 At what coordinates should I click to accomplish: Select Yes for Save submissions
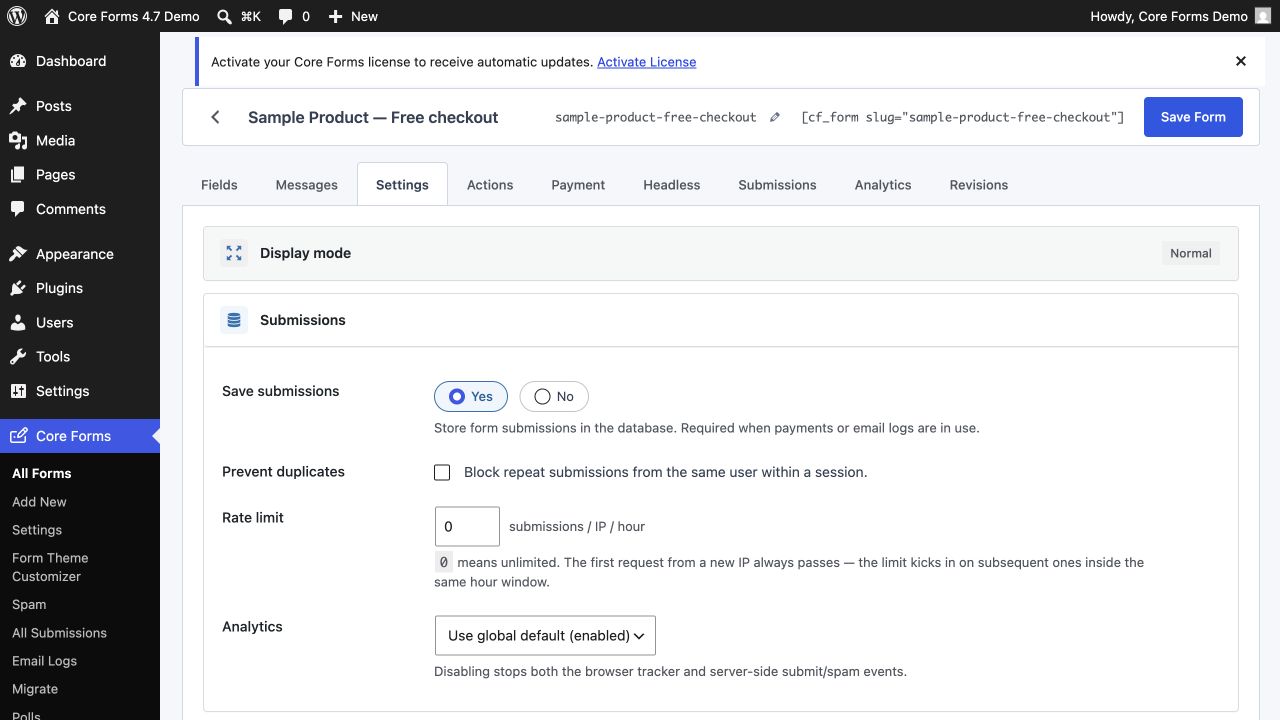(x=471, y=397)
